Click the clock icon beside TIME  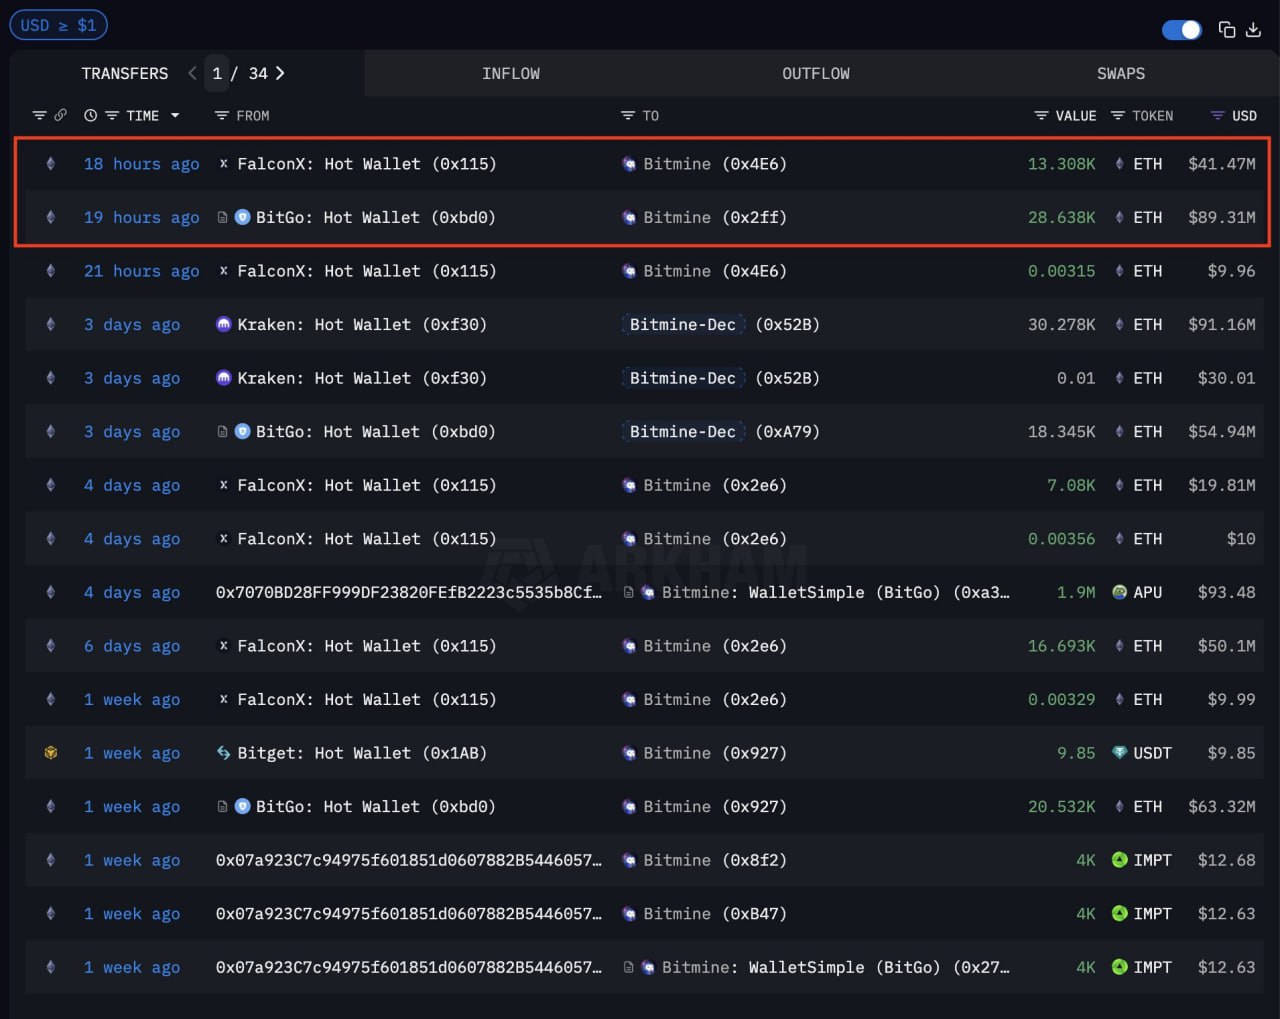pos(90,116)
